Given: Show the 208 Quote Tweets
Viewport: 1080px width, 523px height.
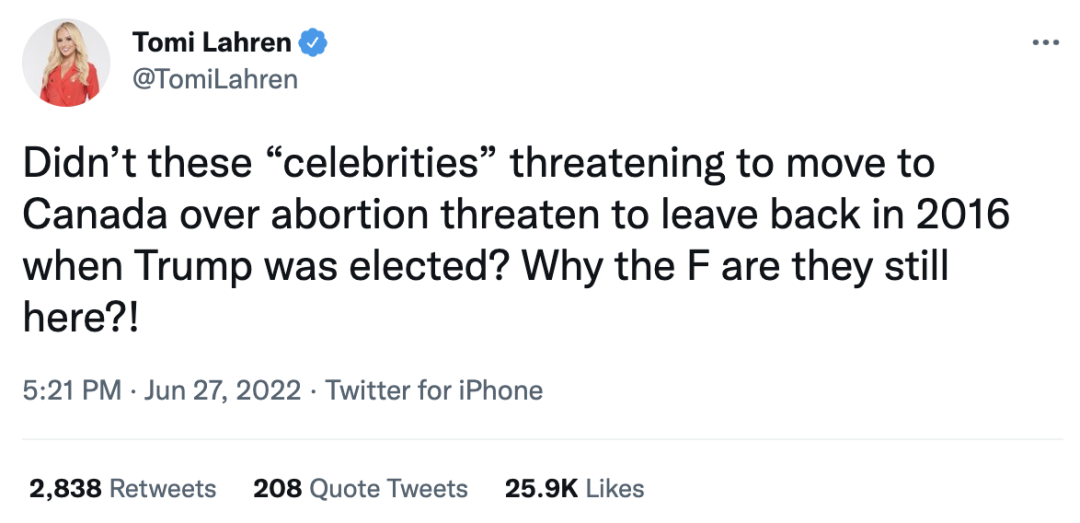Looking at the screenshot, I should (x=360, y=488).
